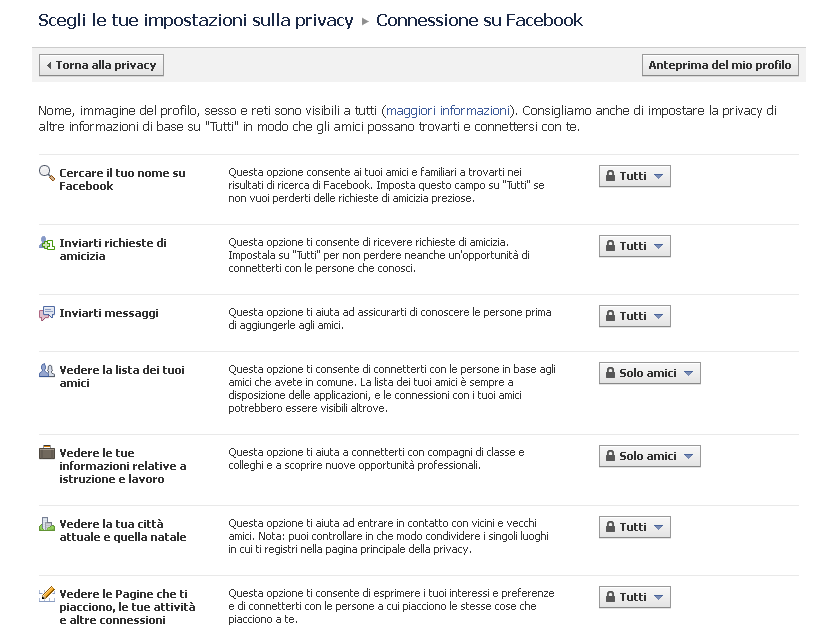Click the Connessione su Facebook heading
This screenshot has width=835, height=634.
479,20
